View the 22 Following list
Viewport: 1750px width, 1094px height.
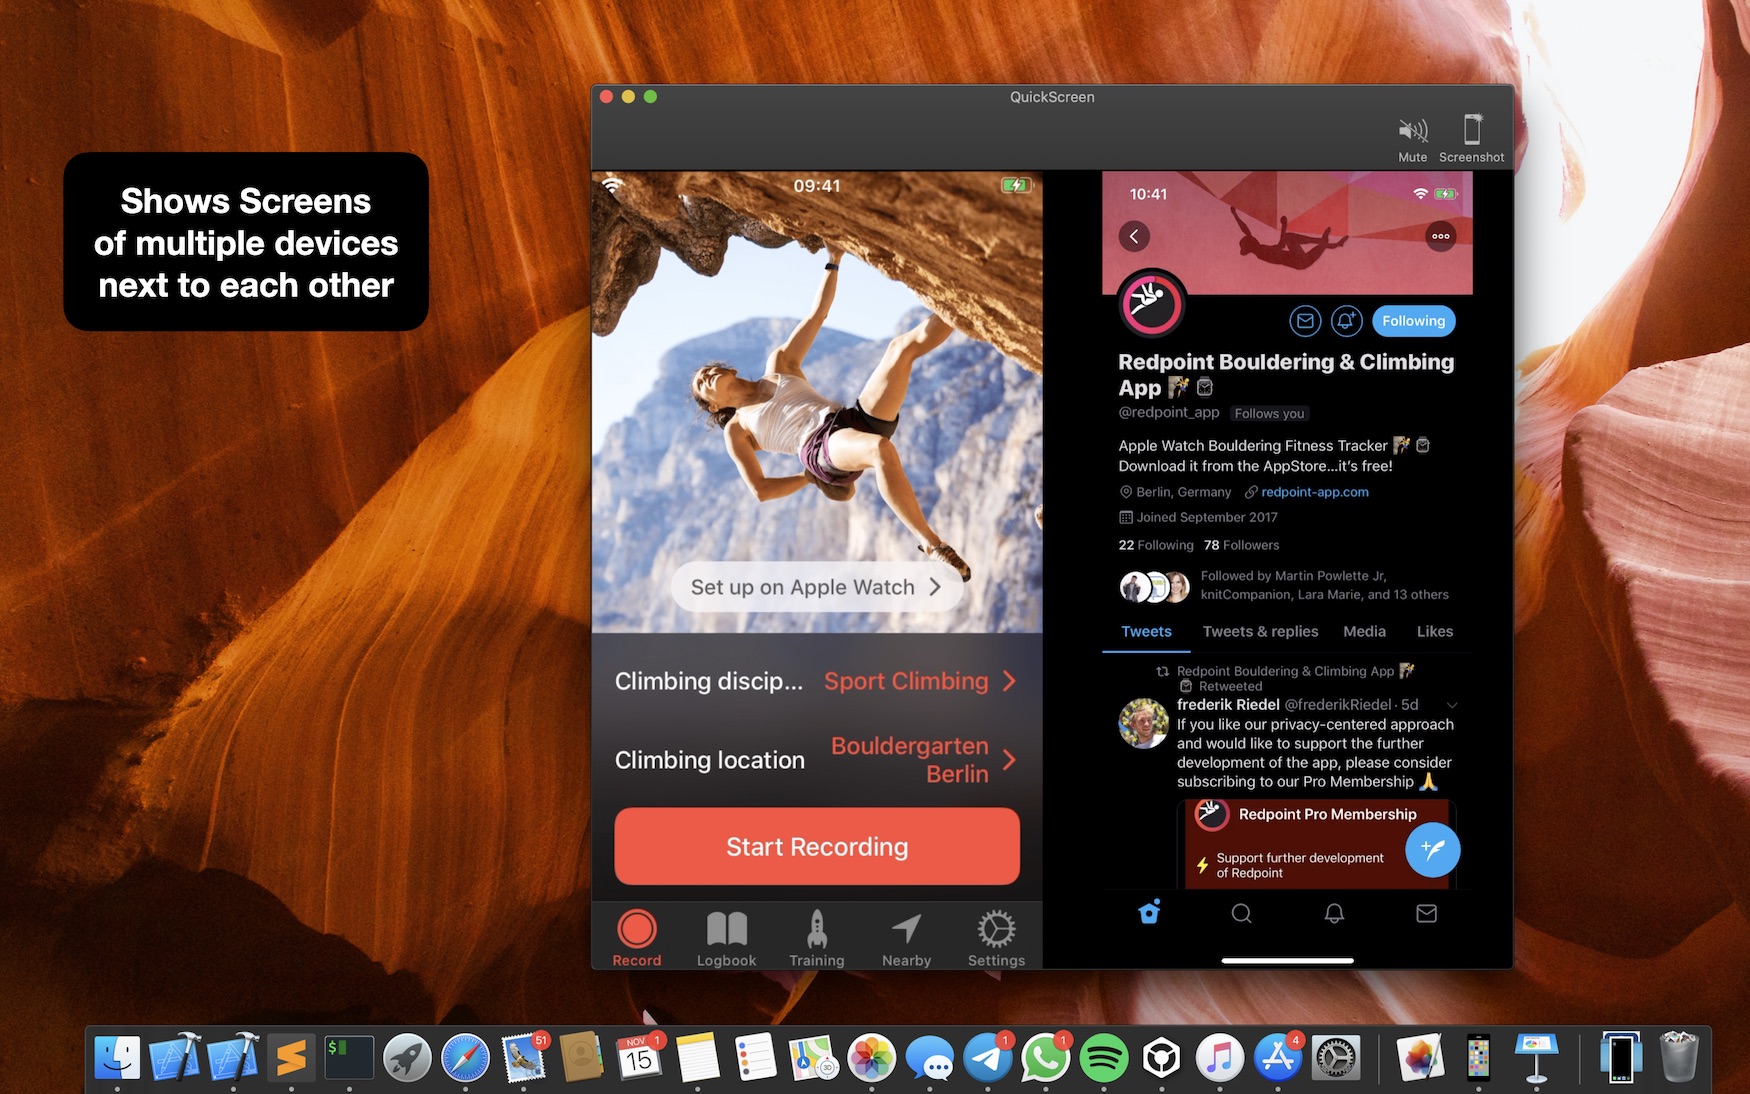1156,545
